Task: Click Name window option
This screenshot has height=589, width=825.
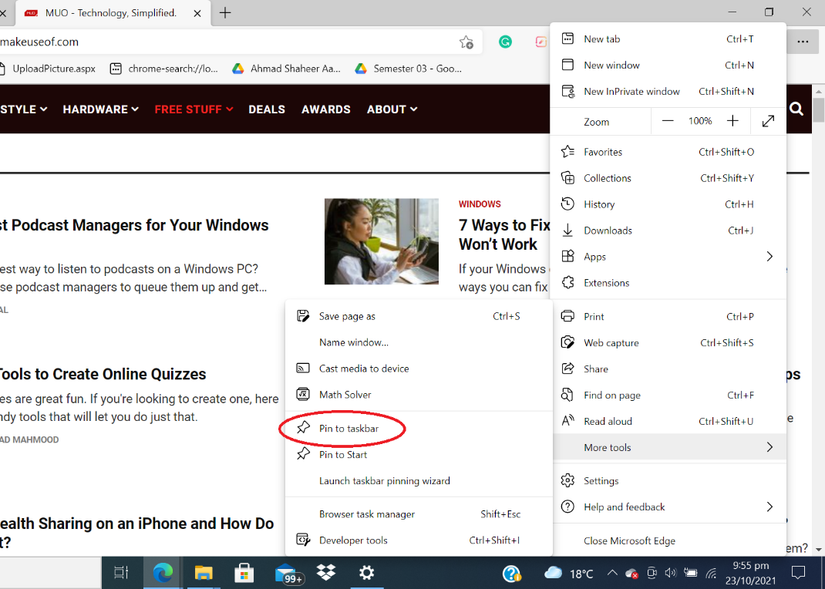Action: click(419, 343)
